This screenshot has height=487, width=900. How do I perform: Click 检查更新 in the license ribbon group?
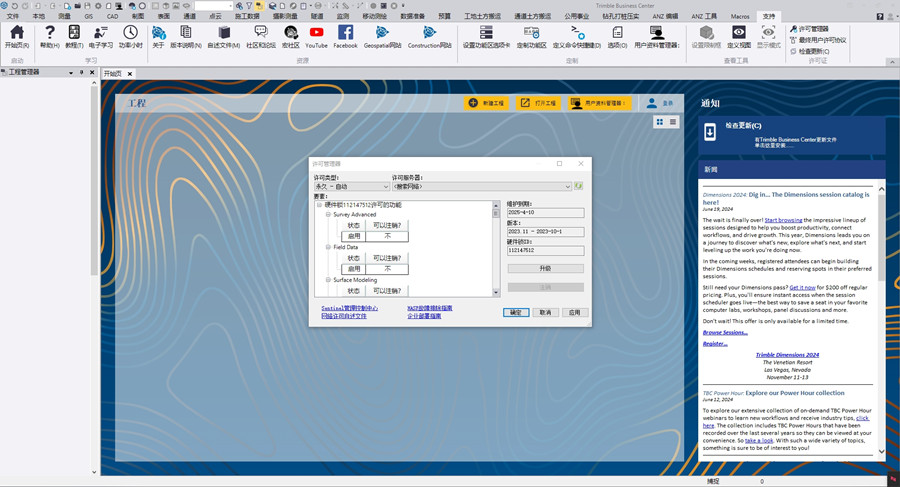[x=809, y=51]
